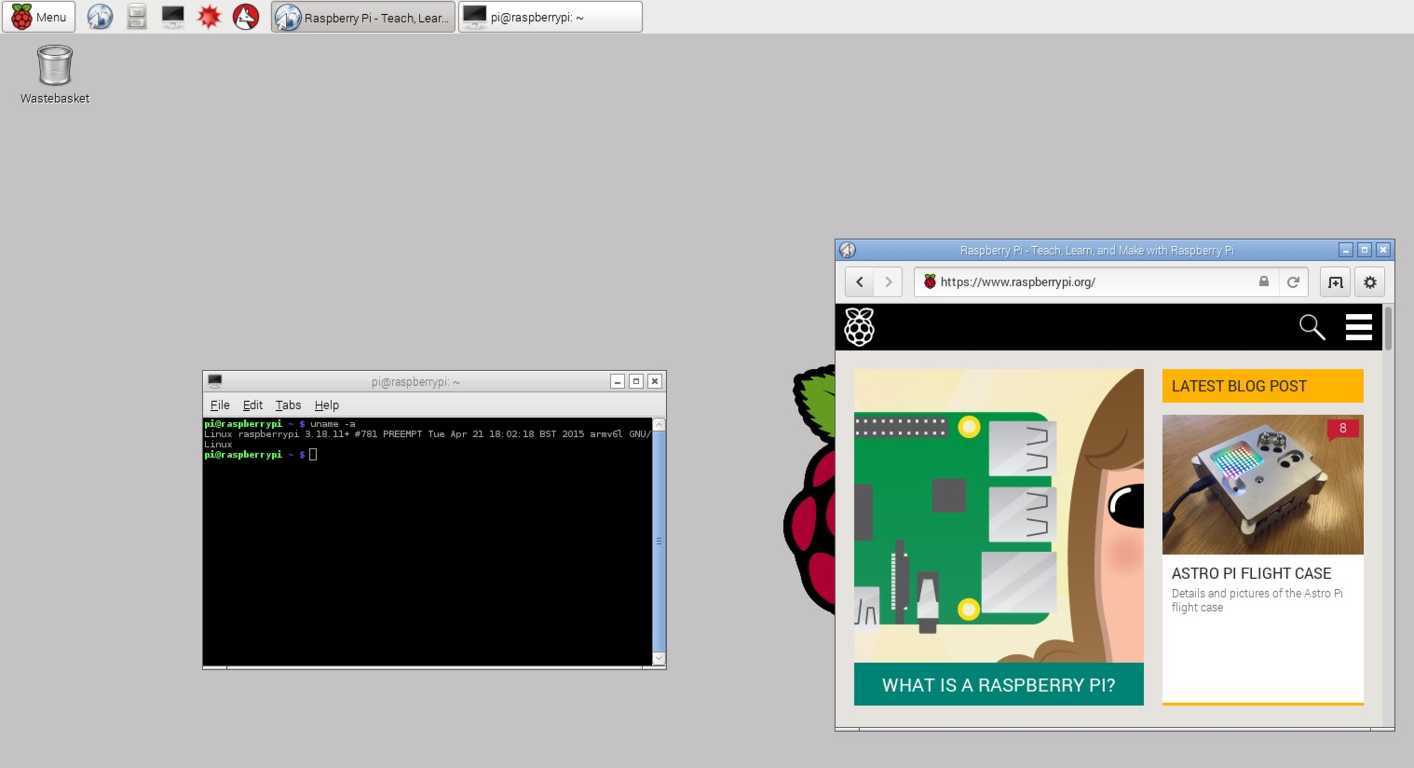
Task: Switch to the Raspberry Pi browser taskbar entry
Action: [x=363, y=17]
